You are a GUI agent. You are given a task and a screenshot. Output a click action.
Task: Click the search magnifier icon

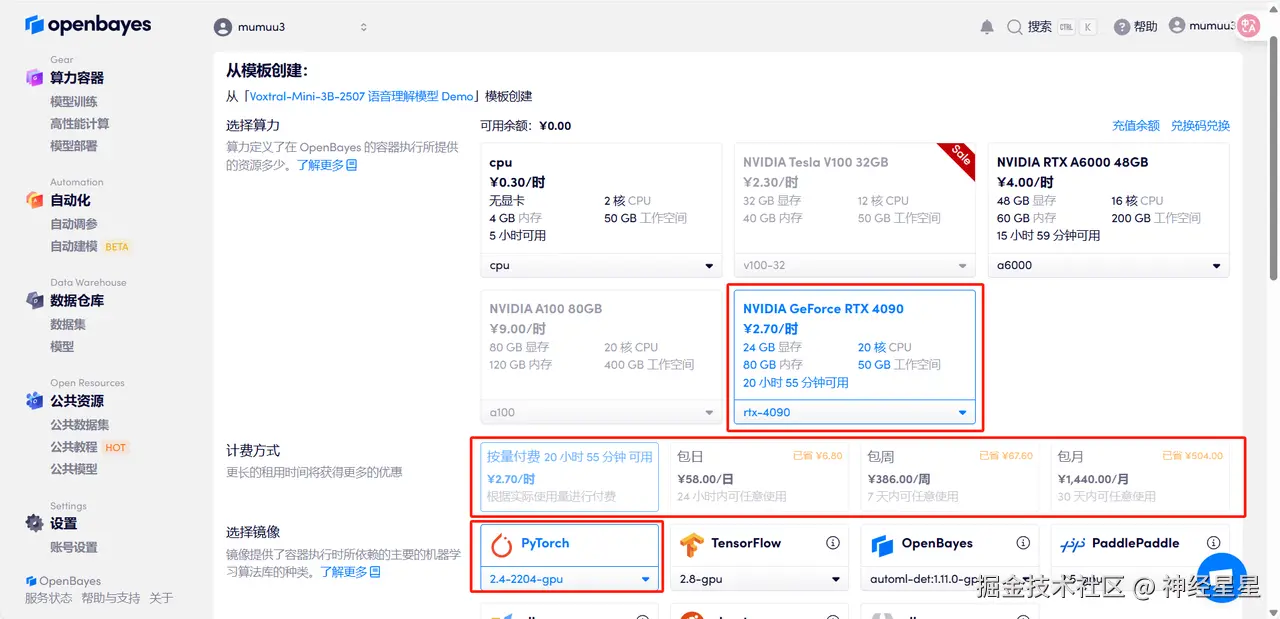(x=1015, y=27)
